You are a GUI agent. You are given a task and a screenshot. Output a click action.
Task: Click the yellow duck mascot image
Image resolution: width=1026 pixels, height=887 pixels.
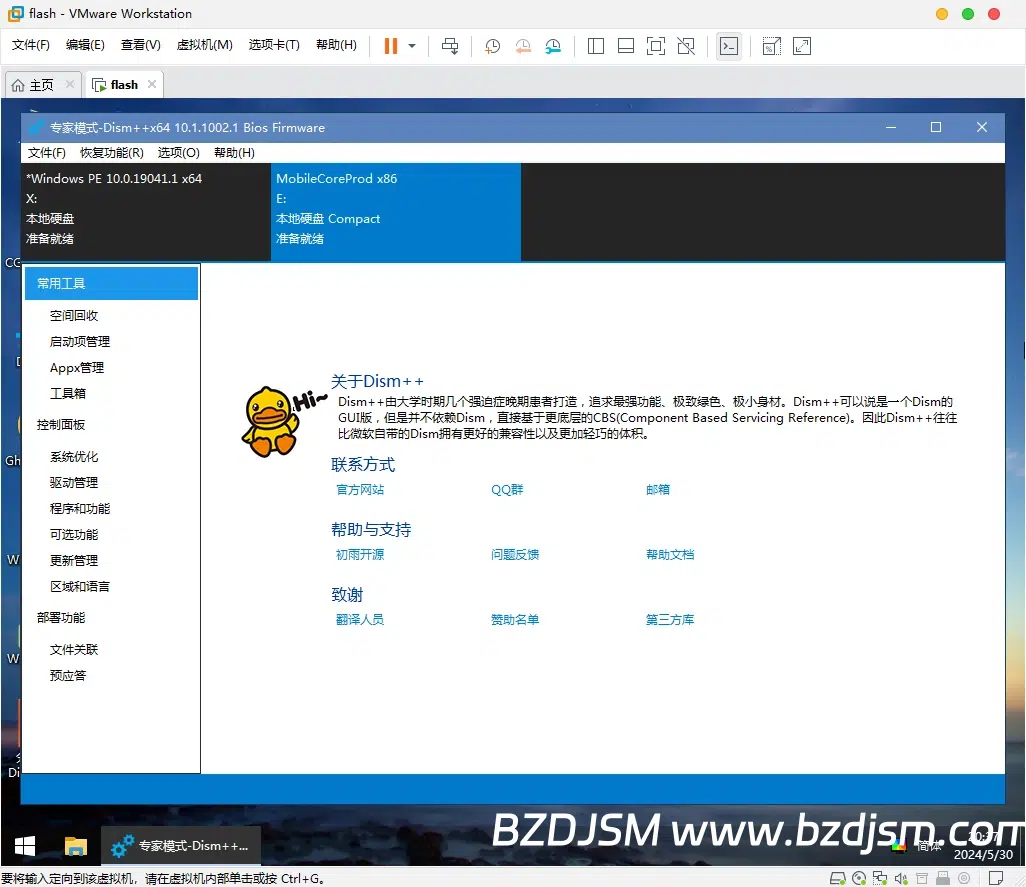pyautogui.click(x=272, y=422)
